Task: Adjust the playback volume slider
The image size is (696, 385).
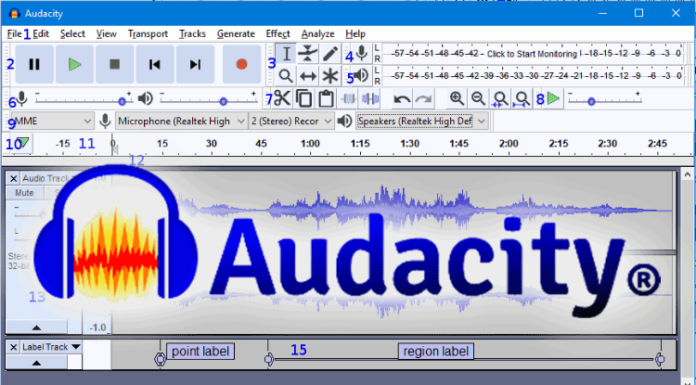Action: coord(208,102)
